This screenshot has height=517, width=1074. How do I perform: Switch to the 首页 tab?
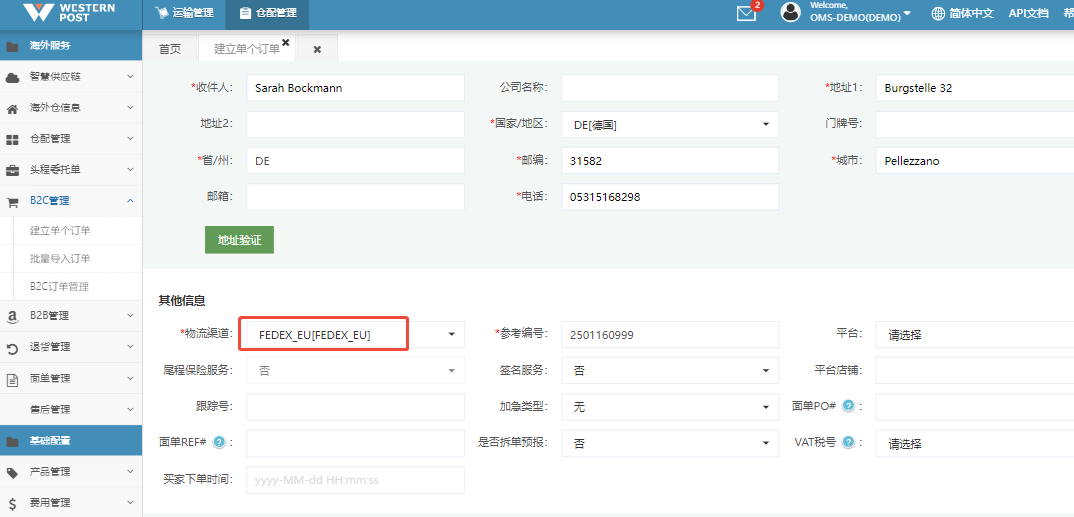coord(170,49)
